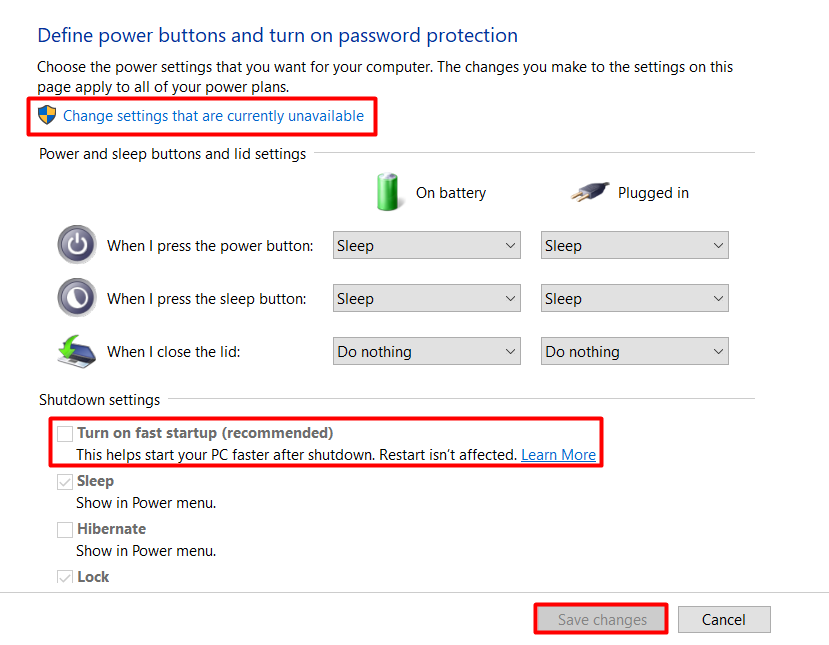
Task: Click the UAC shield icon
Action: click(47, 115)
